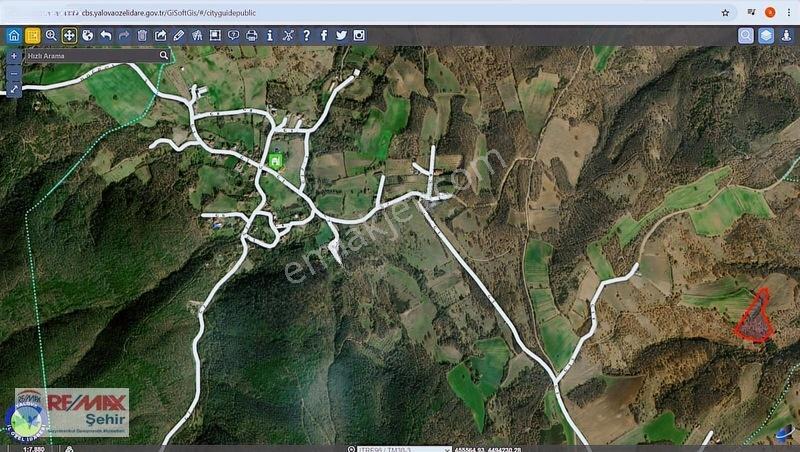
Task: Click the red highlighted parcel
Action: click(755, 317)
